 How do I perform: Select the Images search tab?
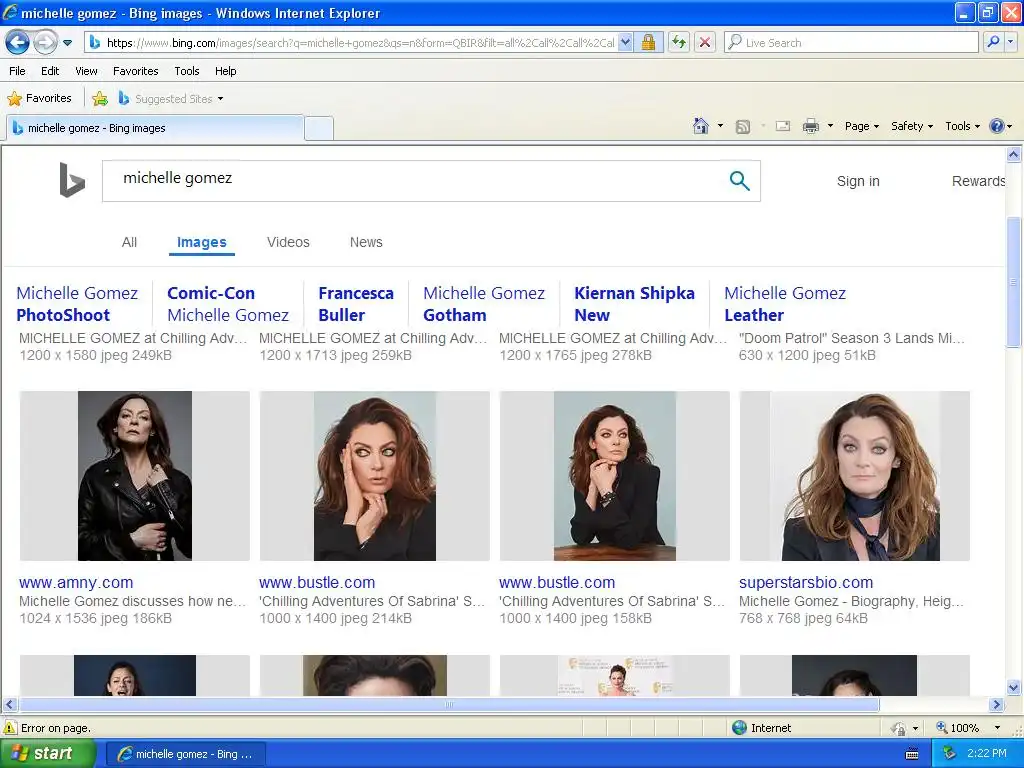click(202, 242)
